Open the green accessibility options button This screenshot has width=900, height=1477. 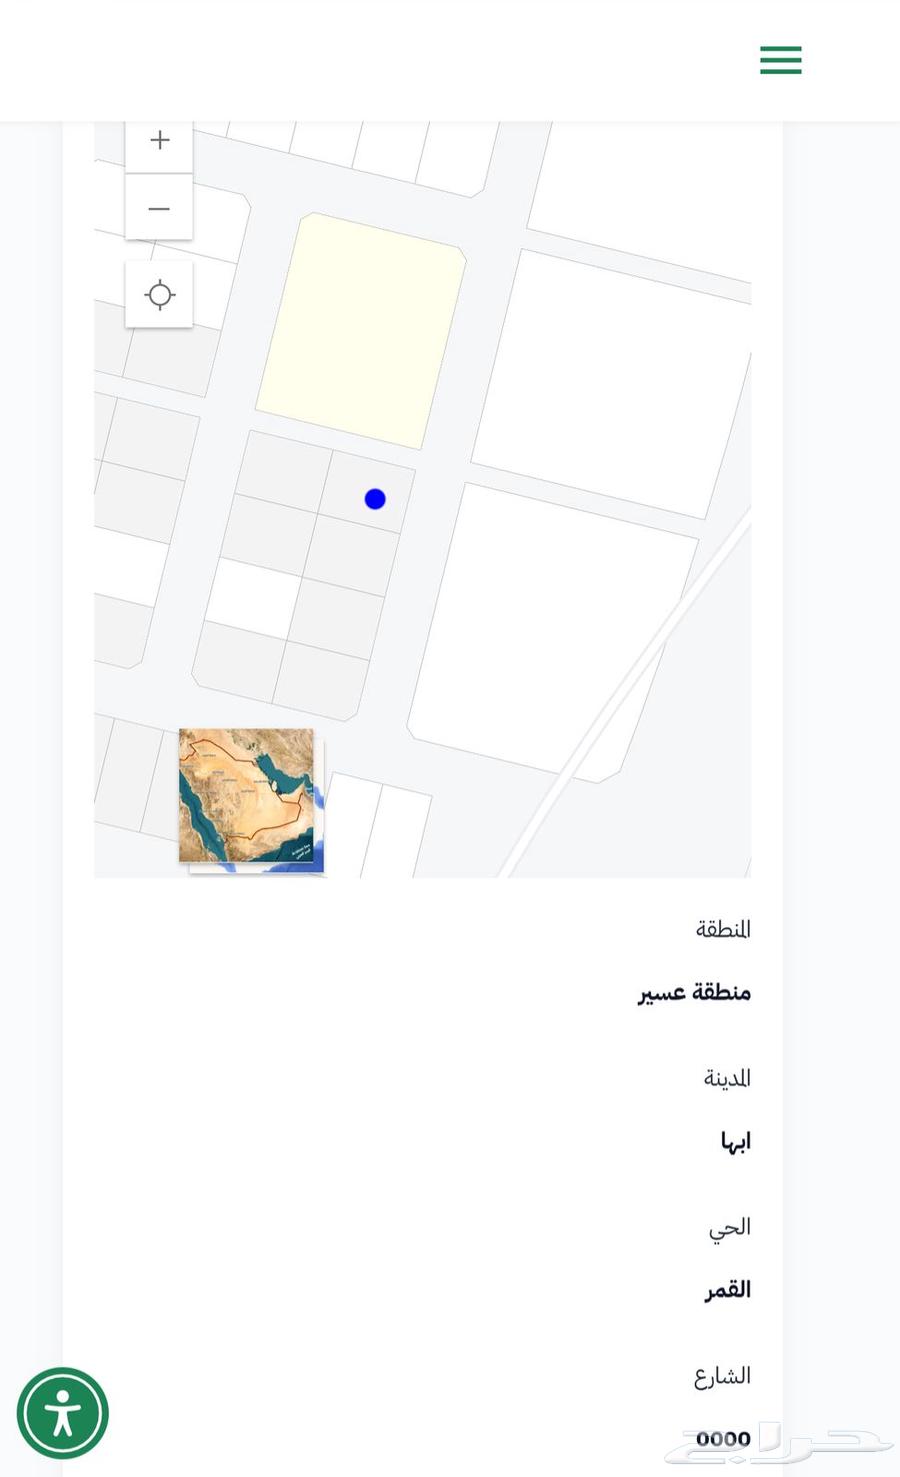[x=62, y=1413]
